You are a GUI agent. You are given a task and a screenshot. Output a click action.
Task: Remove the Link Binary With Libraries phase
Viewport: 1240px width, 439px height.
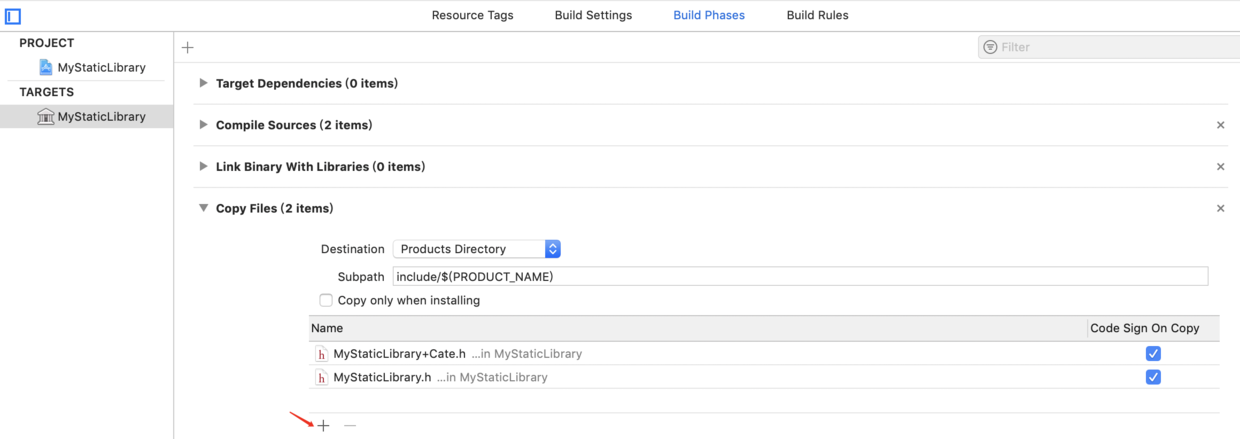pos(1220,167)
